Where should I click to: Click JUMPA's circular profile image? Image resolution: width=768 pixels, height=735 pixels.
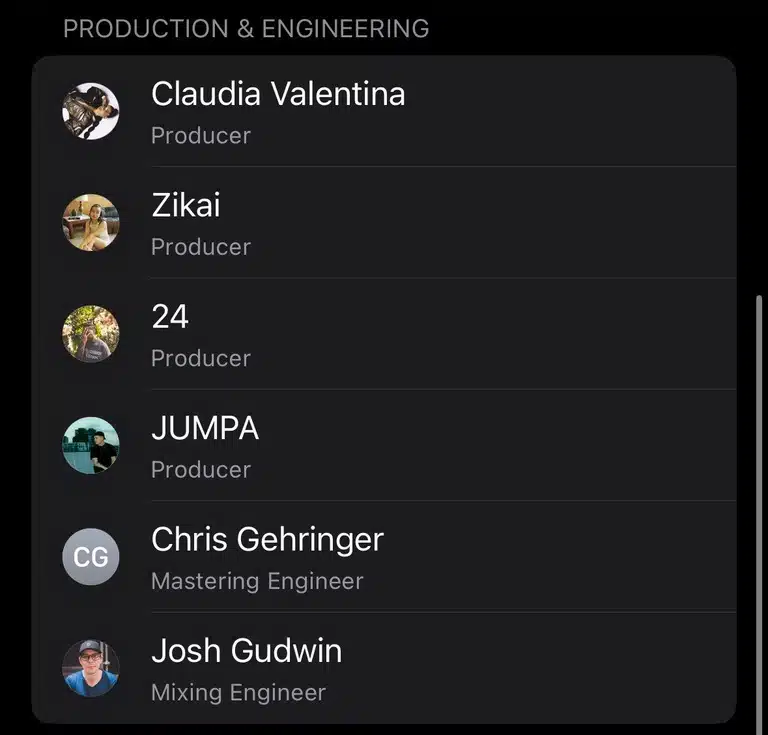(x=91, y=445)
